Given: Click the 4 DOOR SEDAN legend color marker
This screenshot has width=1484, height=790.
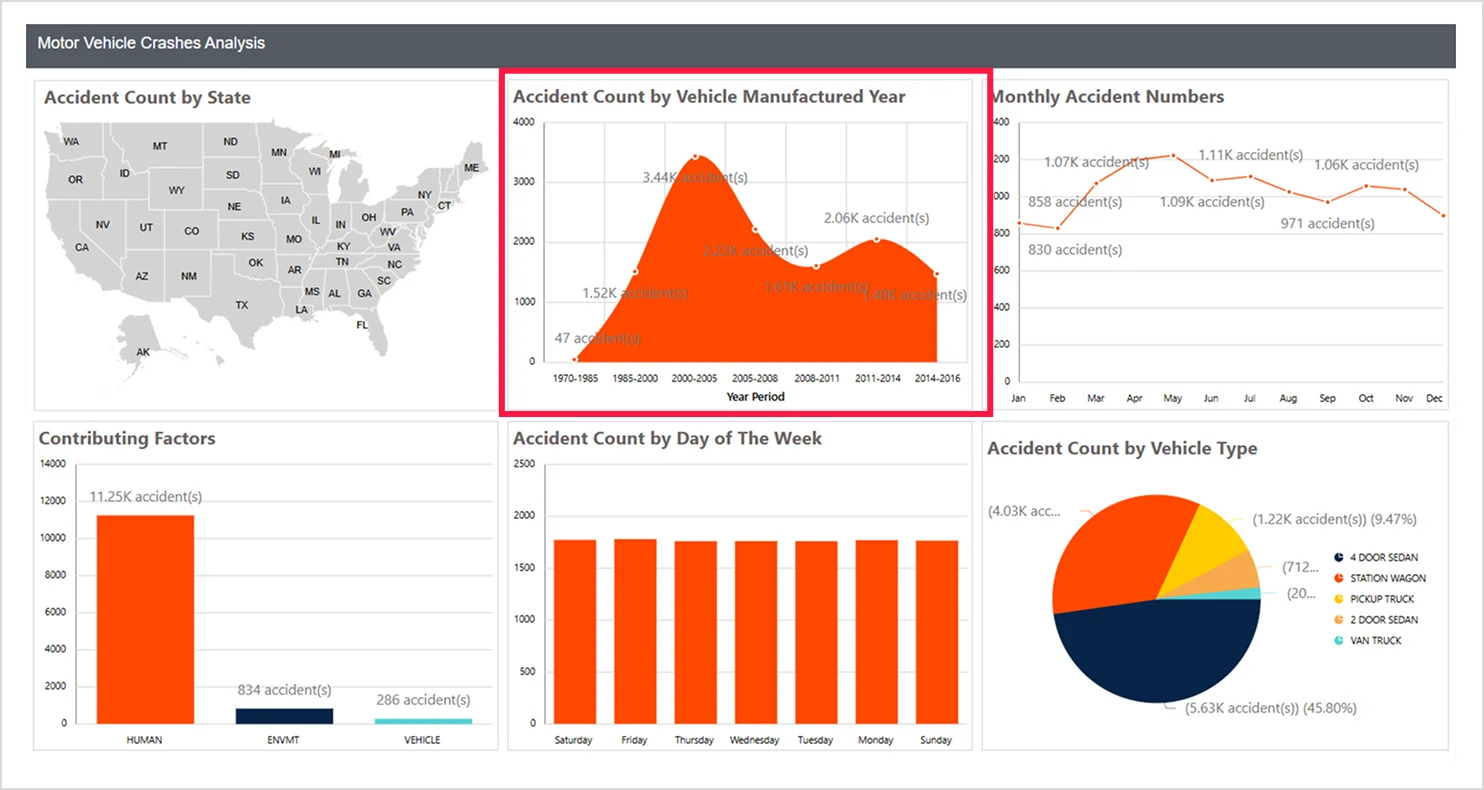Looking at the screenshot, I should (1338, 557).
